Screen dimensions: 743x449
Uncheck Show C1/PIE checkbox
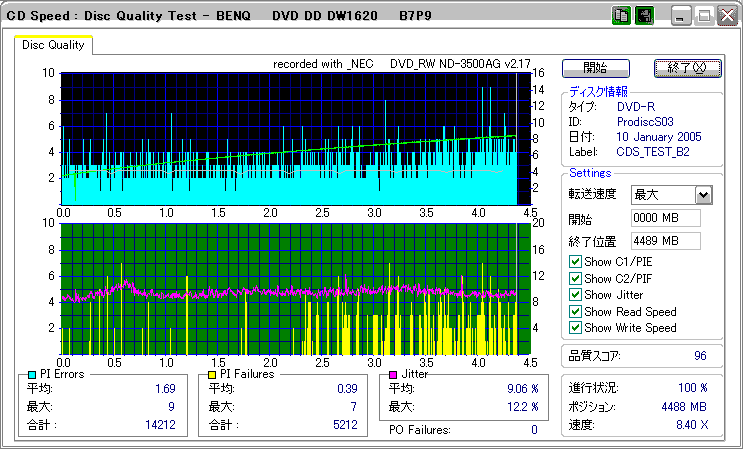(x=574, y=263)
